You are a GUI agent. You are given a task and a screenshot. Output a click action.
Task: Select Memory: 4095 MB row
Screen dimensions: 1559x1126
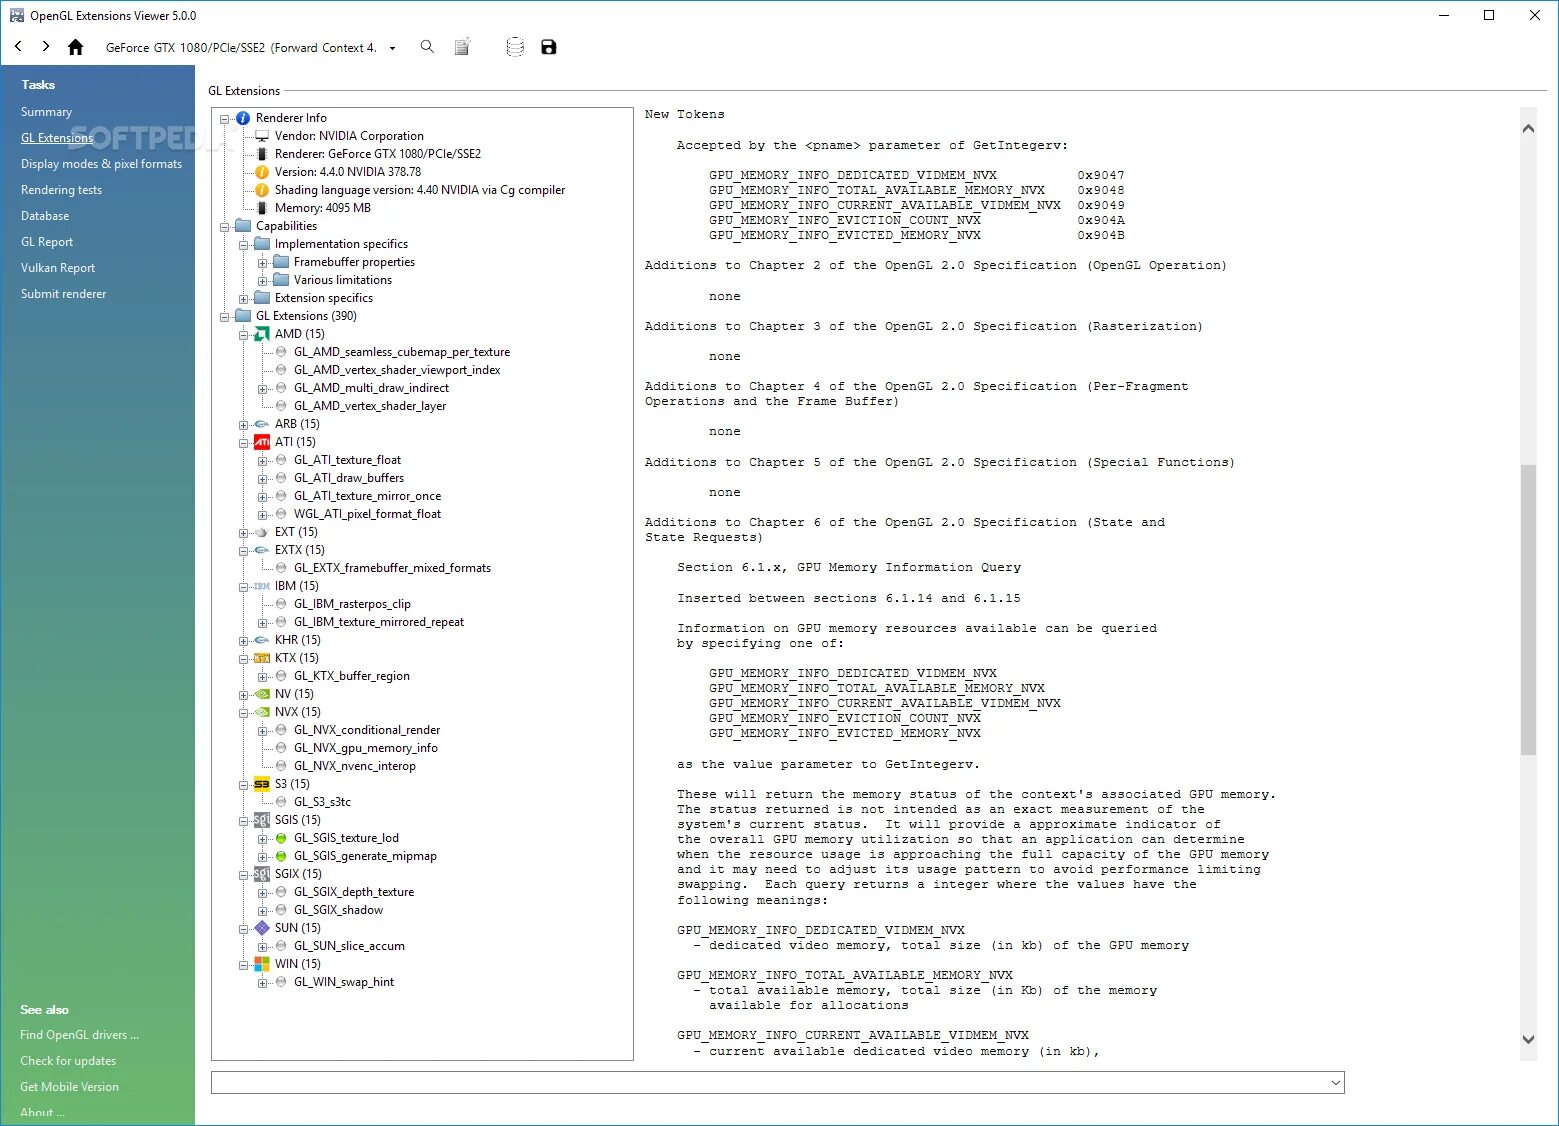coord(323,208)
